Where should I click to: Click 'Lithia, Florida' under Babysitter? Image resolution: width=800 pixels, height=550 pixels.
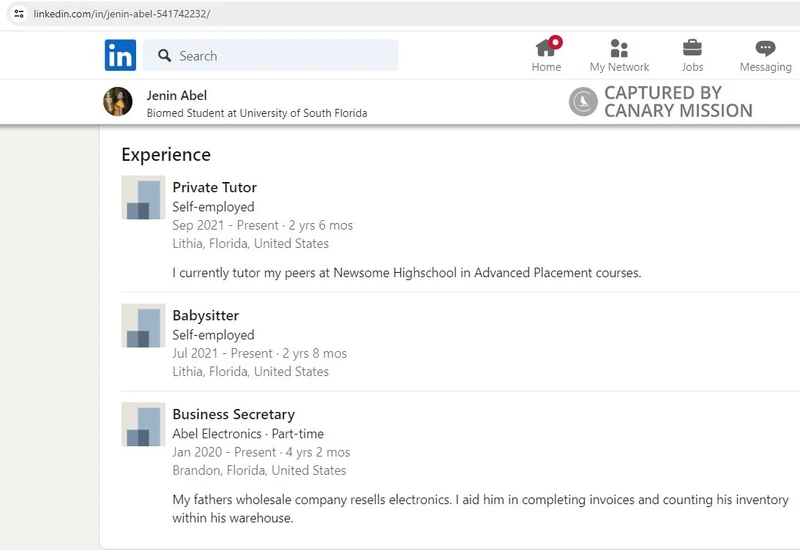point(251,371)
